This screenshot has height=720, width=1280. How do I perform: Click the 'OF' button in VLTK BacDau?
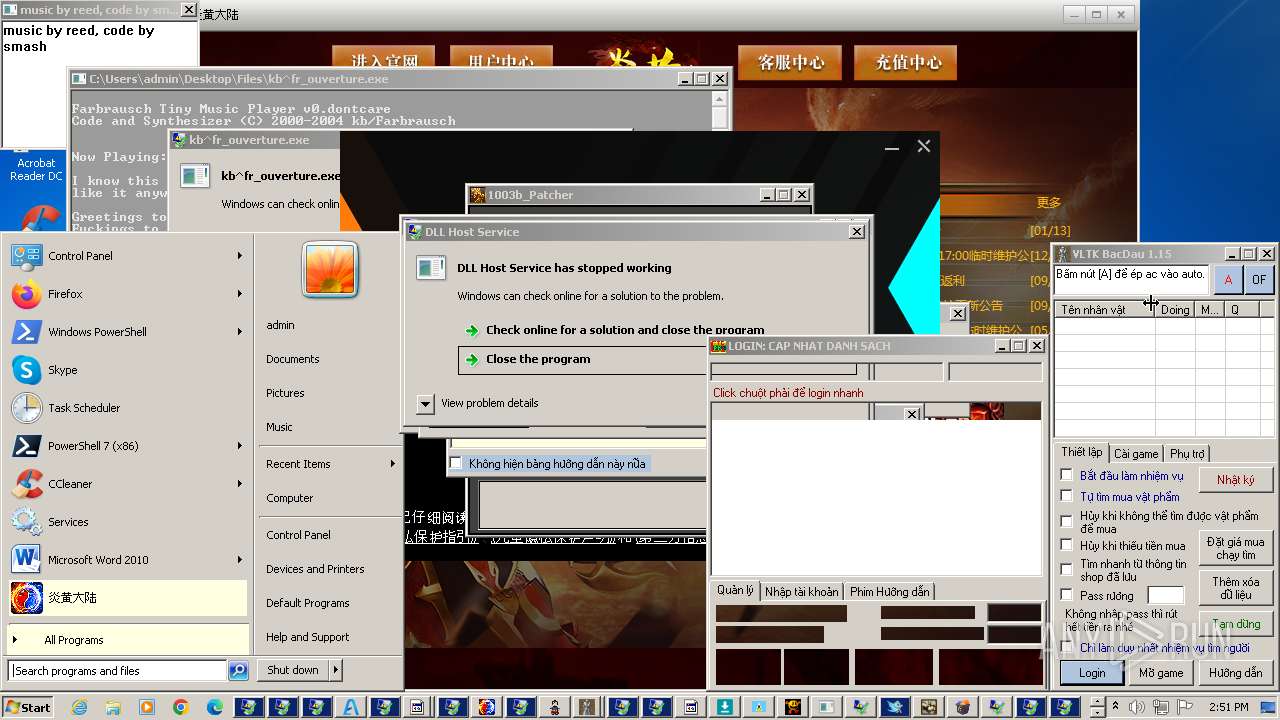[x=1259, y=280]
